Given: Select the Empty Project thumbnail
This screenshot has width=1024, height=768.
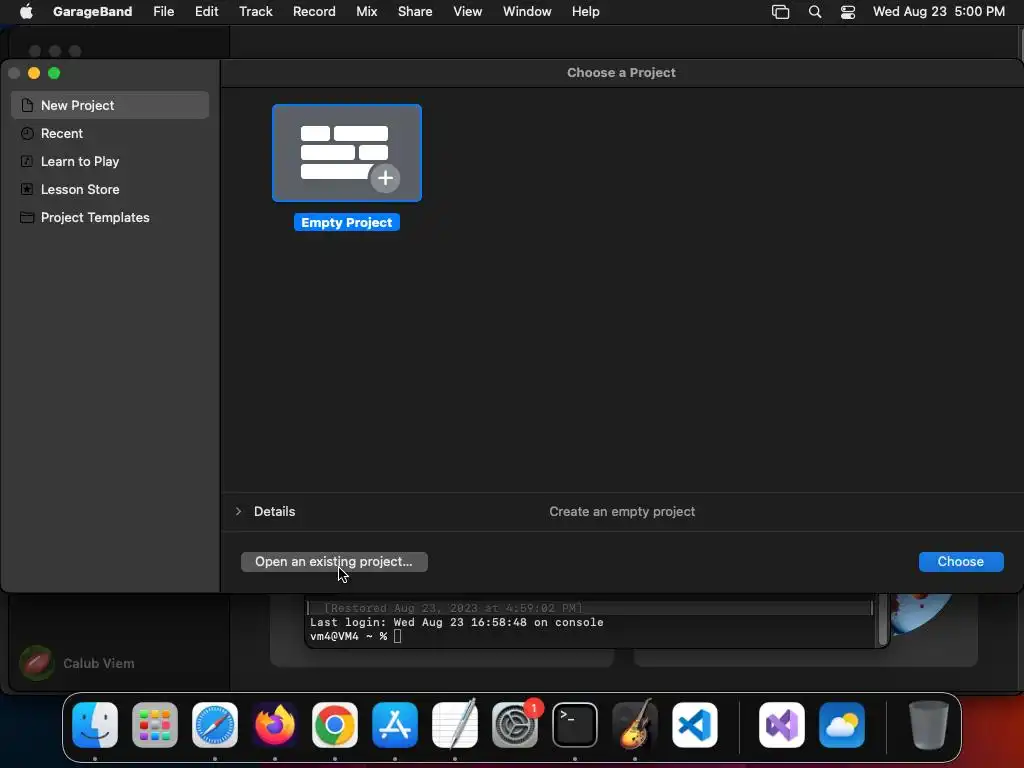Looking at the screenshot, I should (347, 153).
